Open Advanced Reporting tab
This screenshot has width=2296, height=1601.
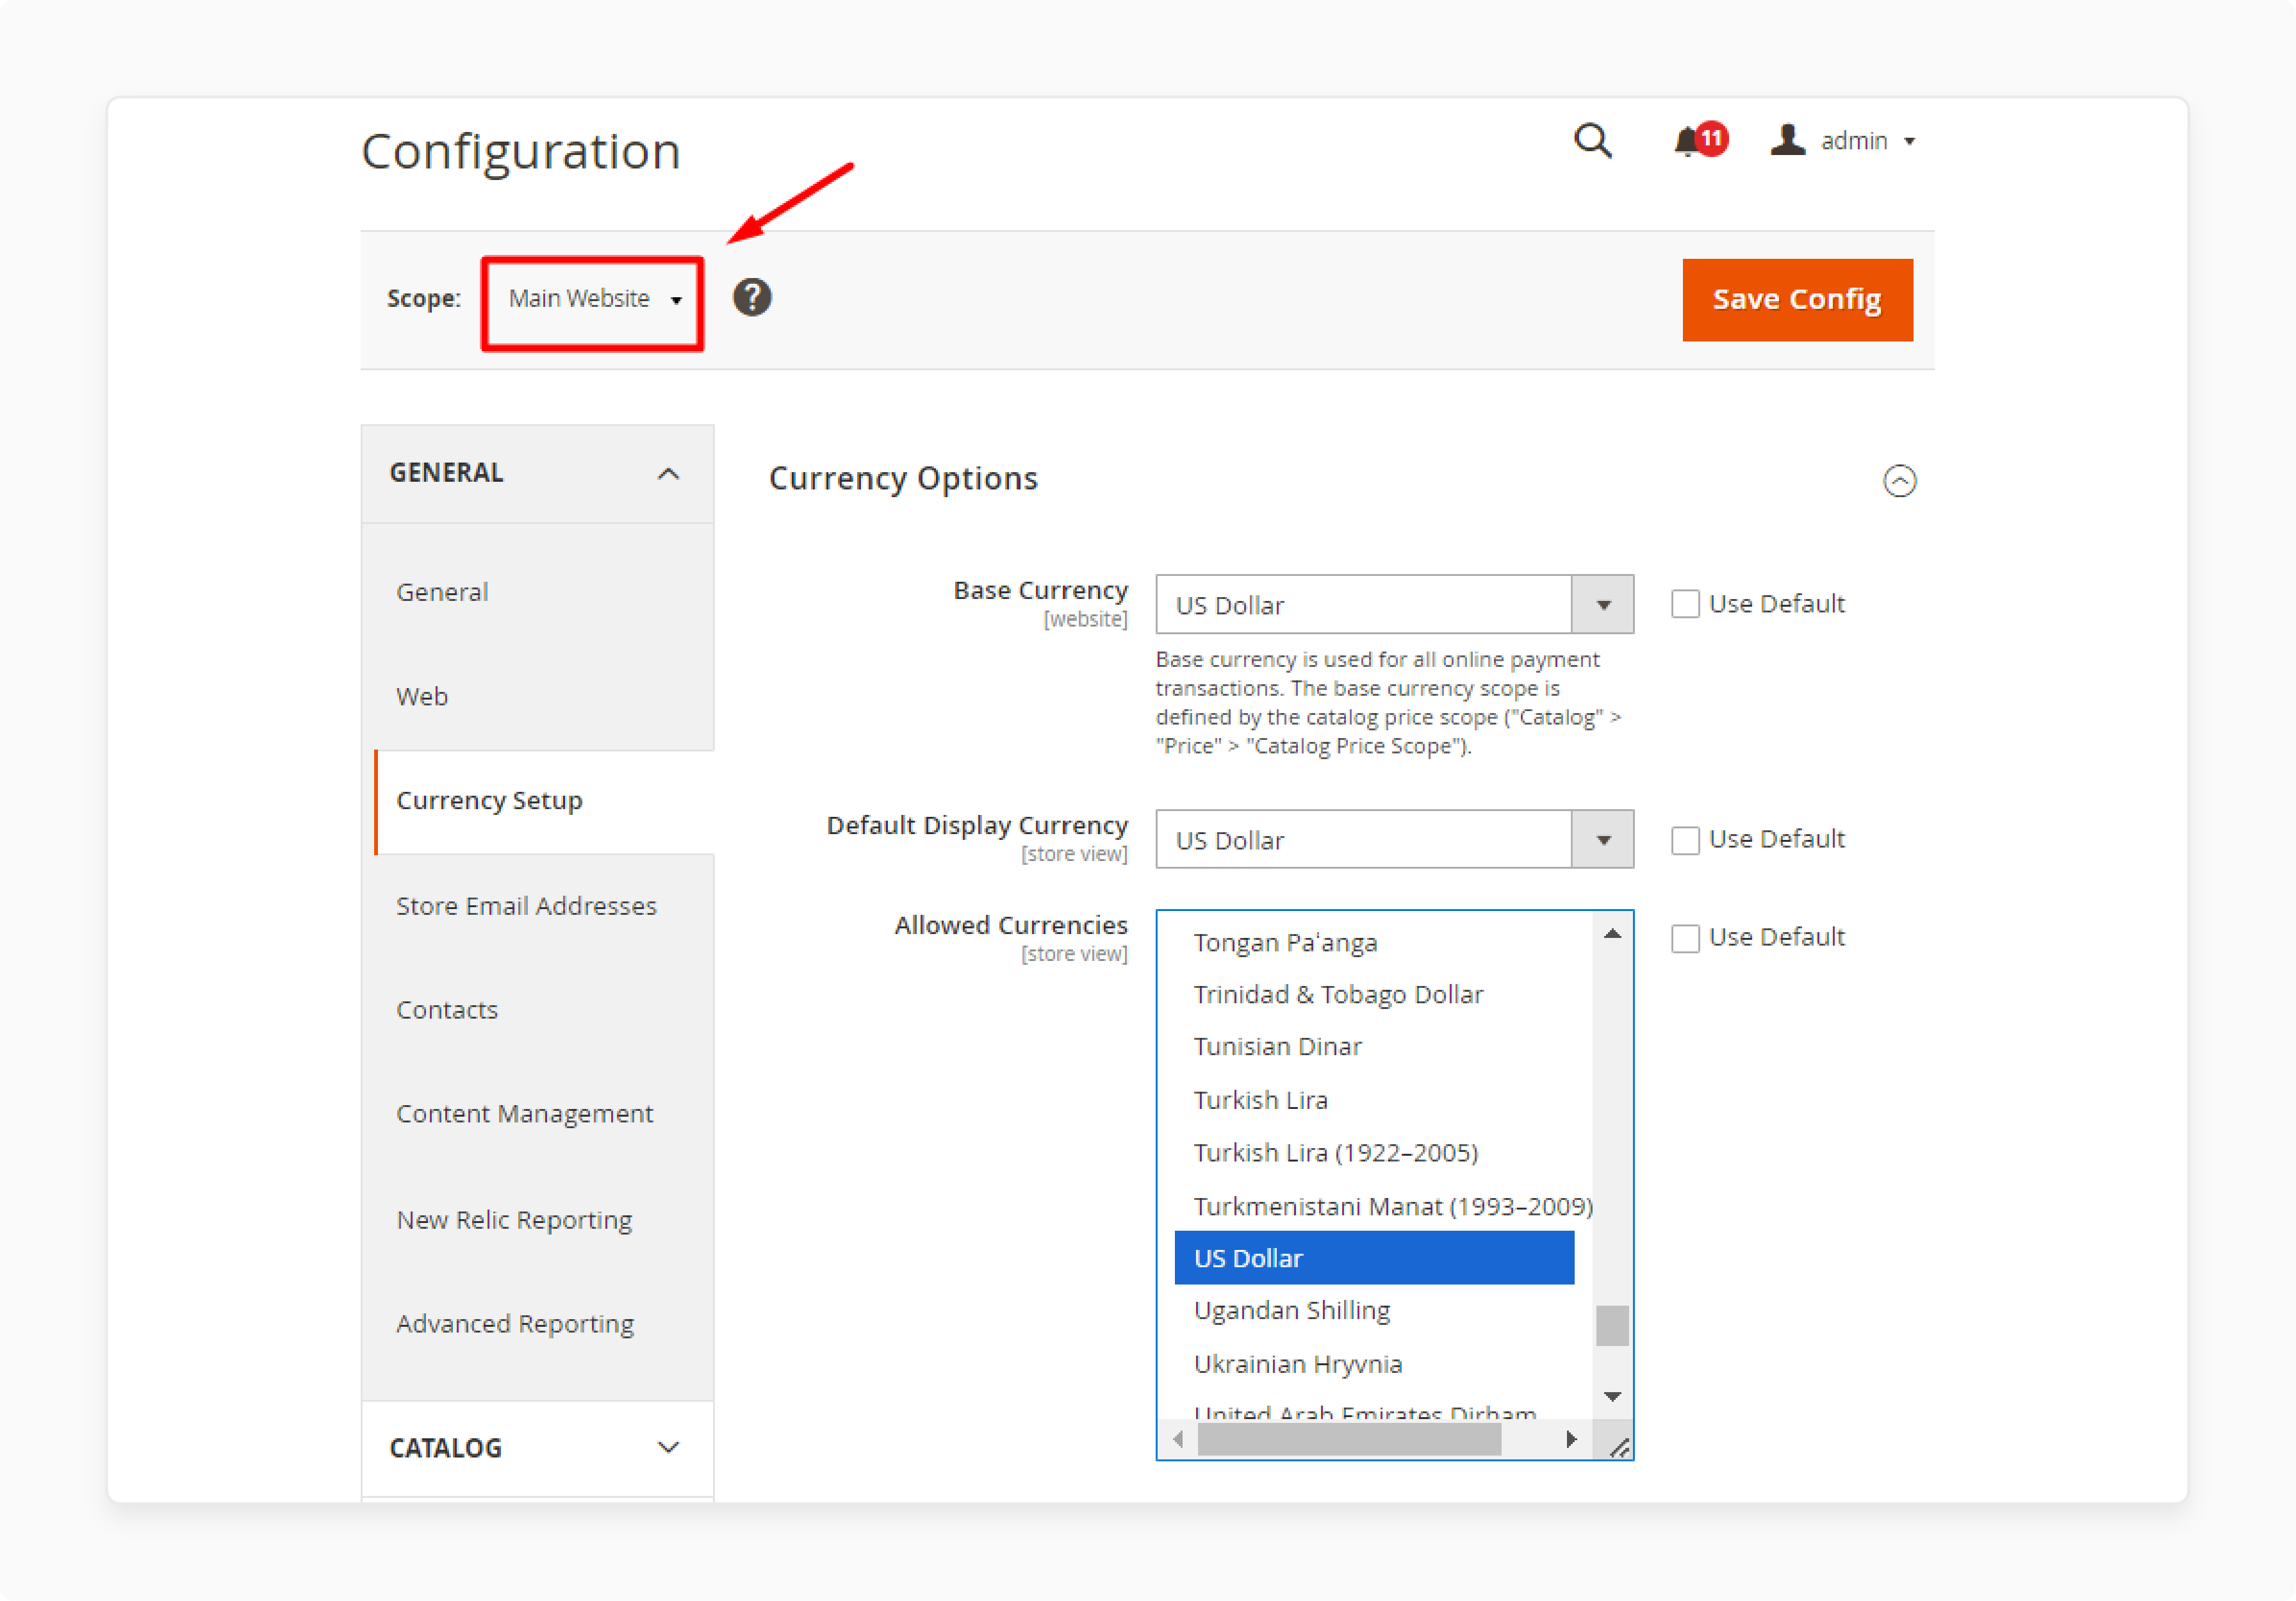coord(515,1323)
